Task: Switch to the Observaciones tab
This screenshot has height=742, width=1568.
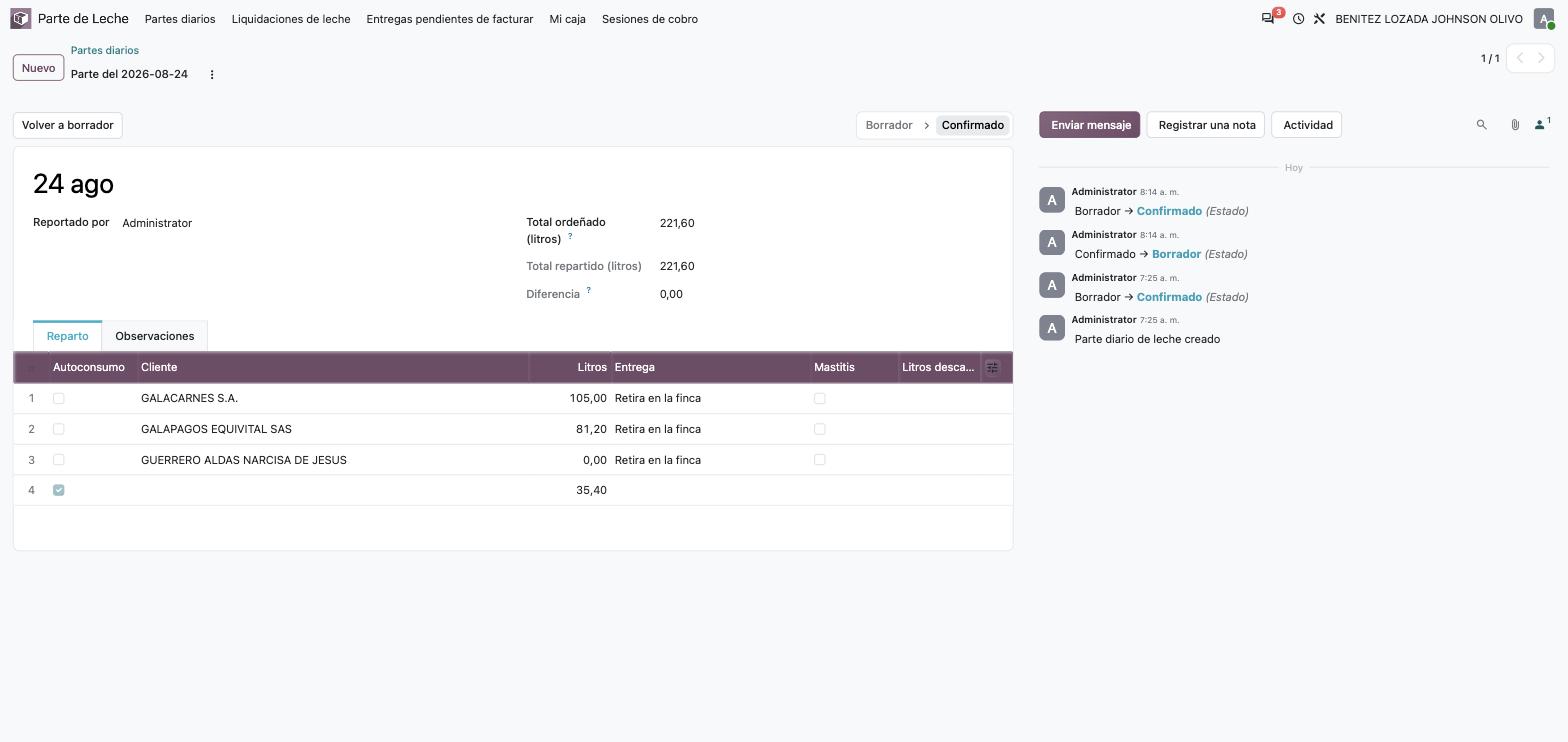Action: 155,336
